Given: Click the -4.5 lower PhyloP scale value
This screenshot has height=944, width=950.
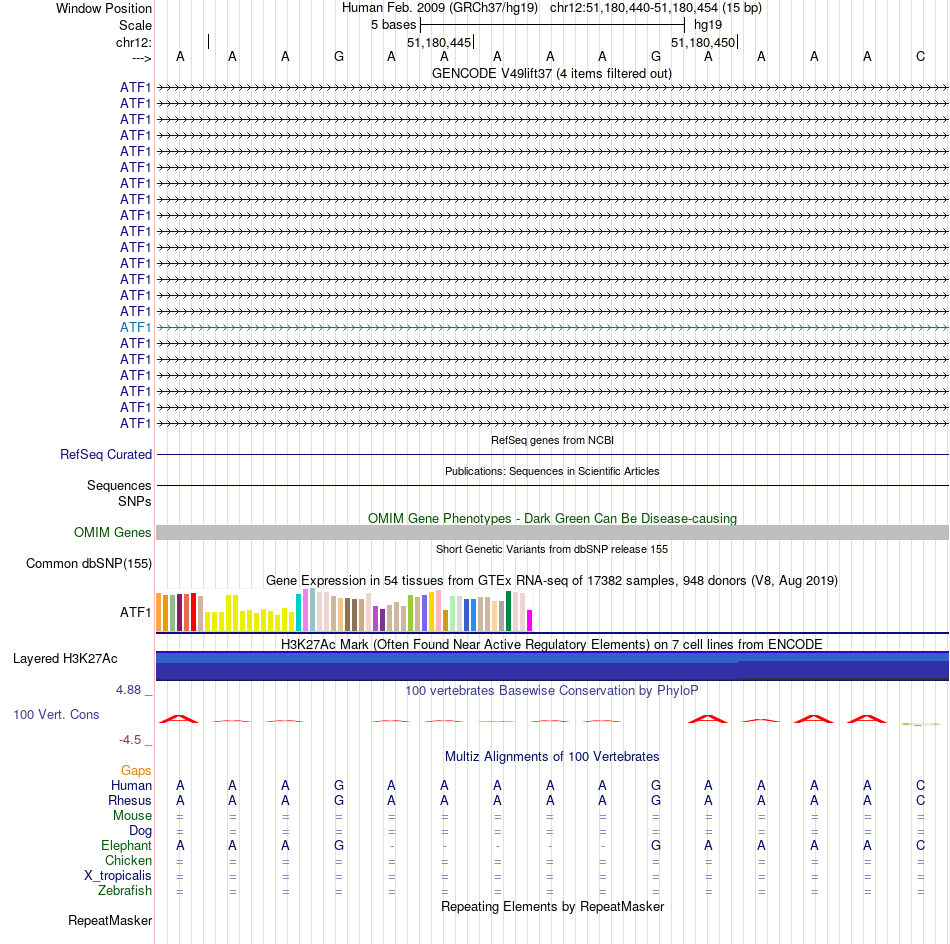Looking at the screenshot, I should pyautogui.click(x=130, y=740).
